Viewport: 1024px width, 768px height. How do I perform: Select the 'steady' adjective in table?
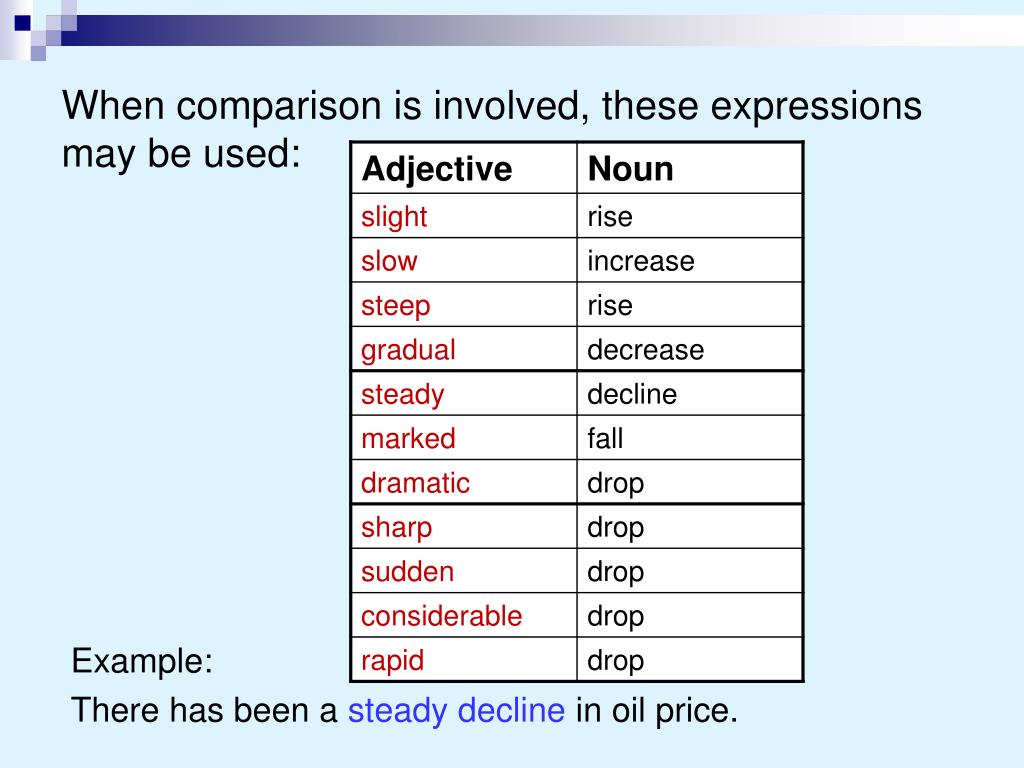464,394
